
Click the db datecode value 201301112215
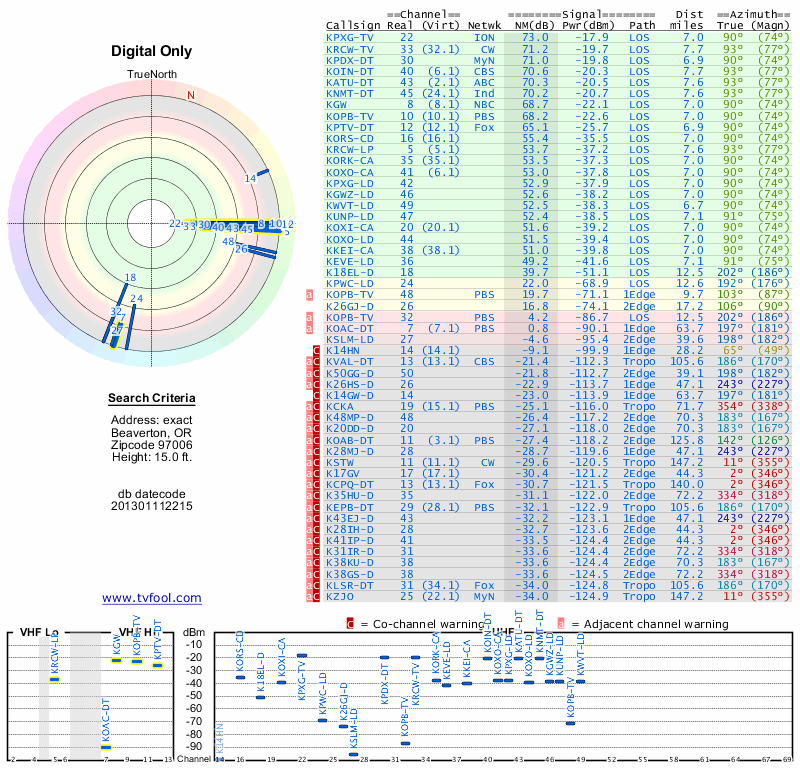click(152, 506)
